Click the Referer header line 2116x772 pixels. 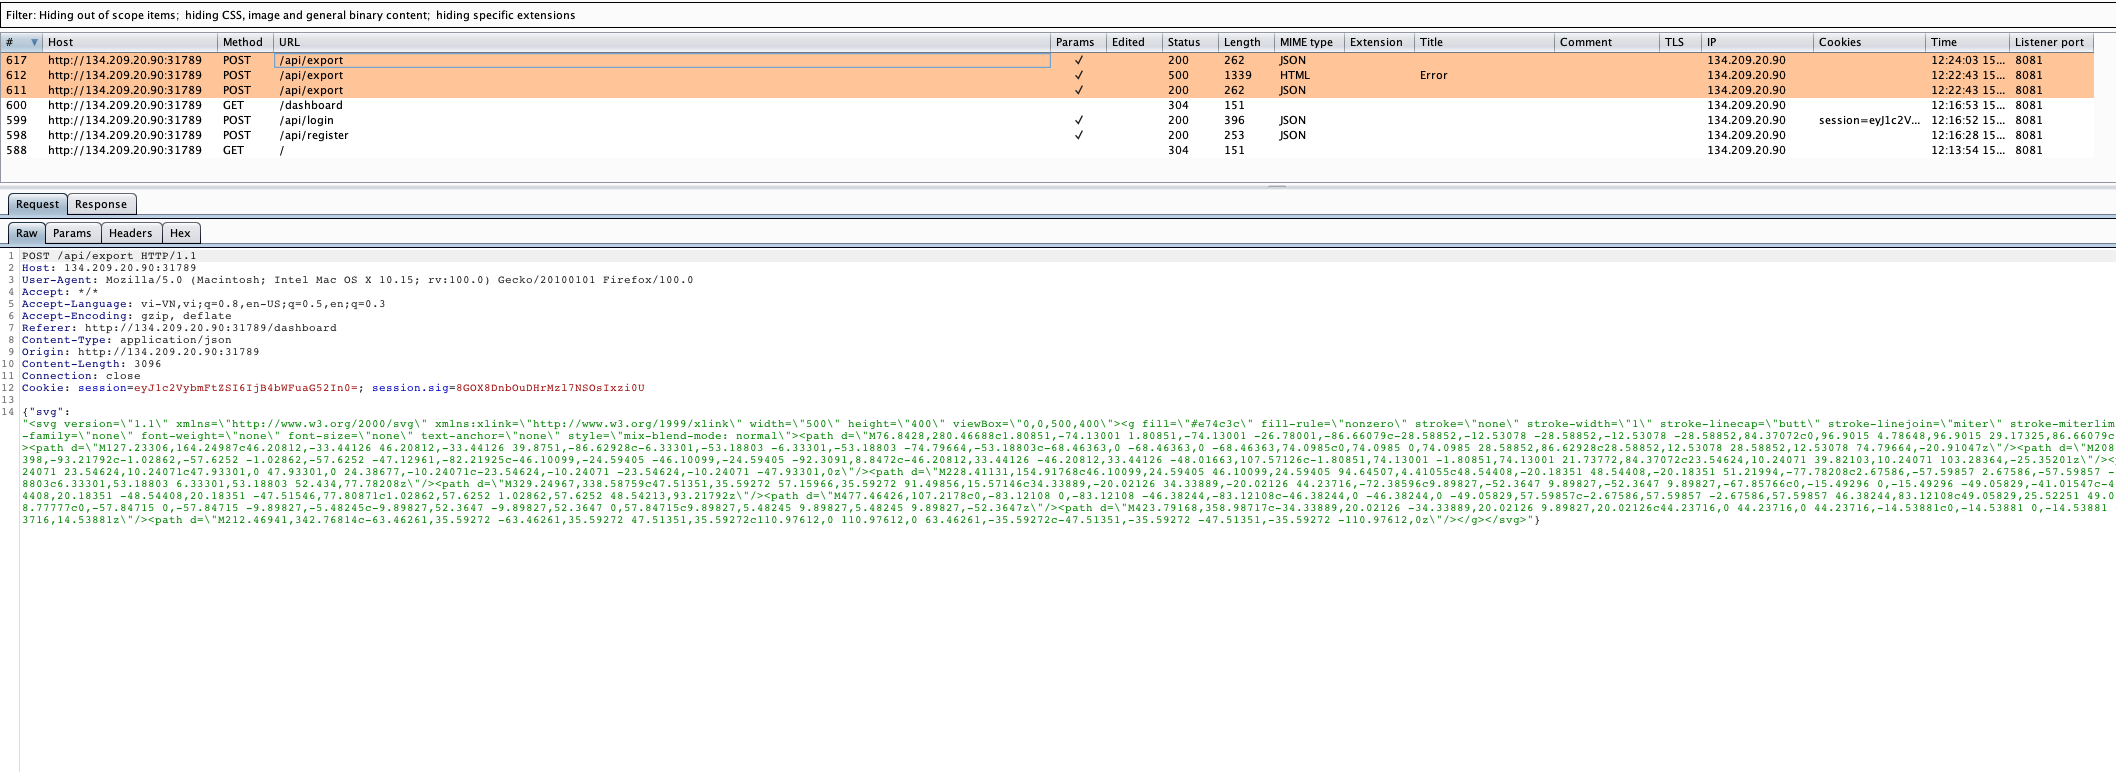click(179, 328)
